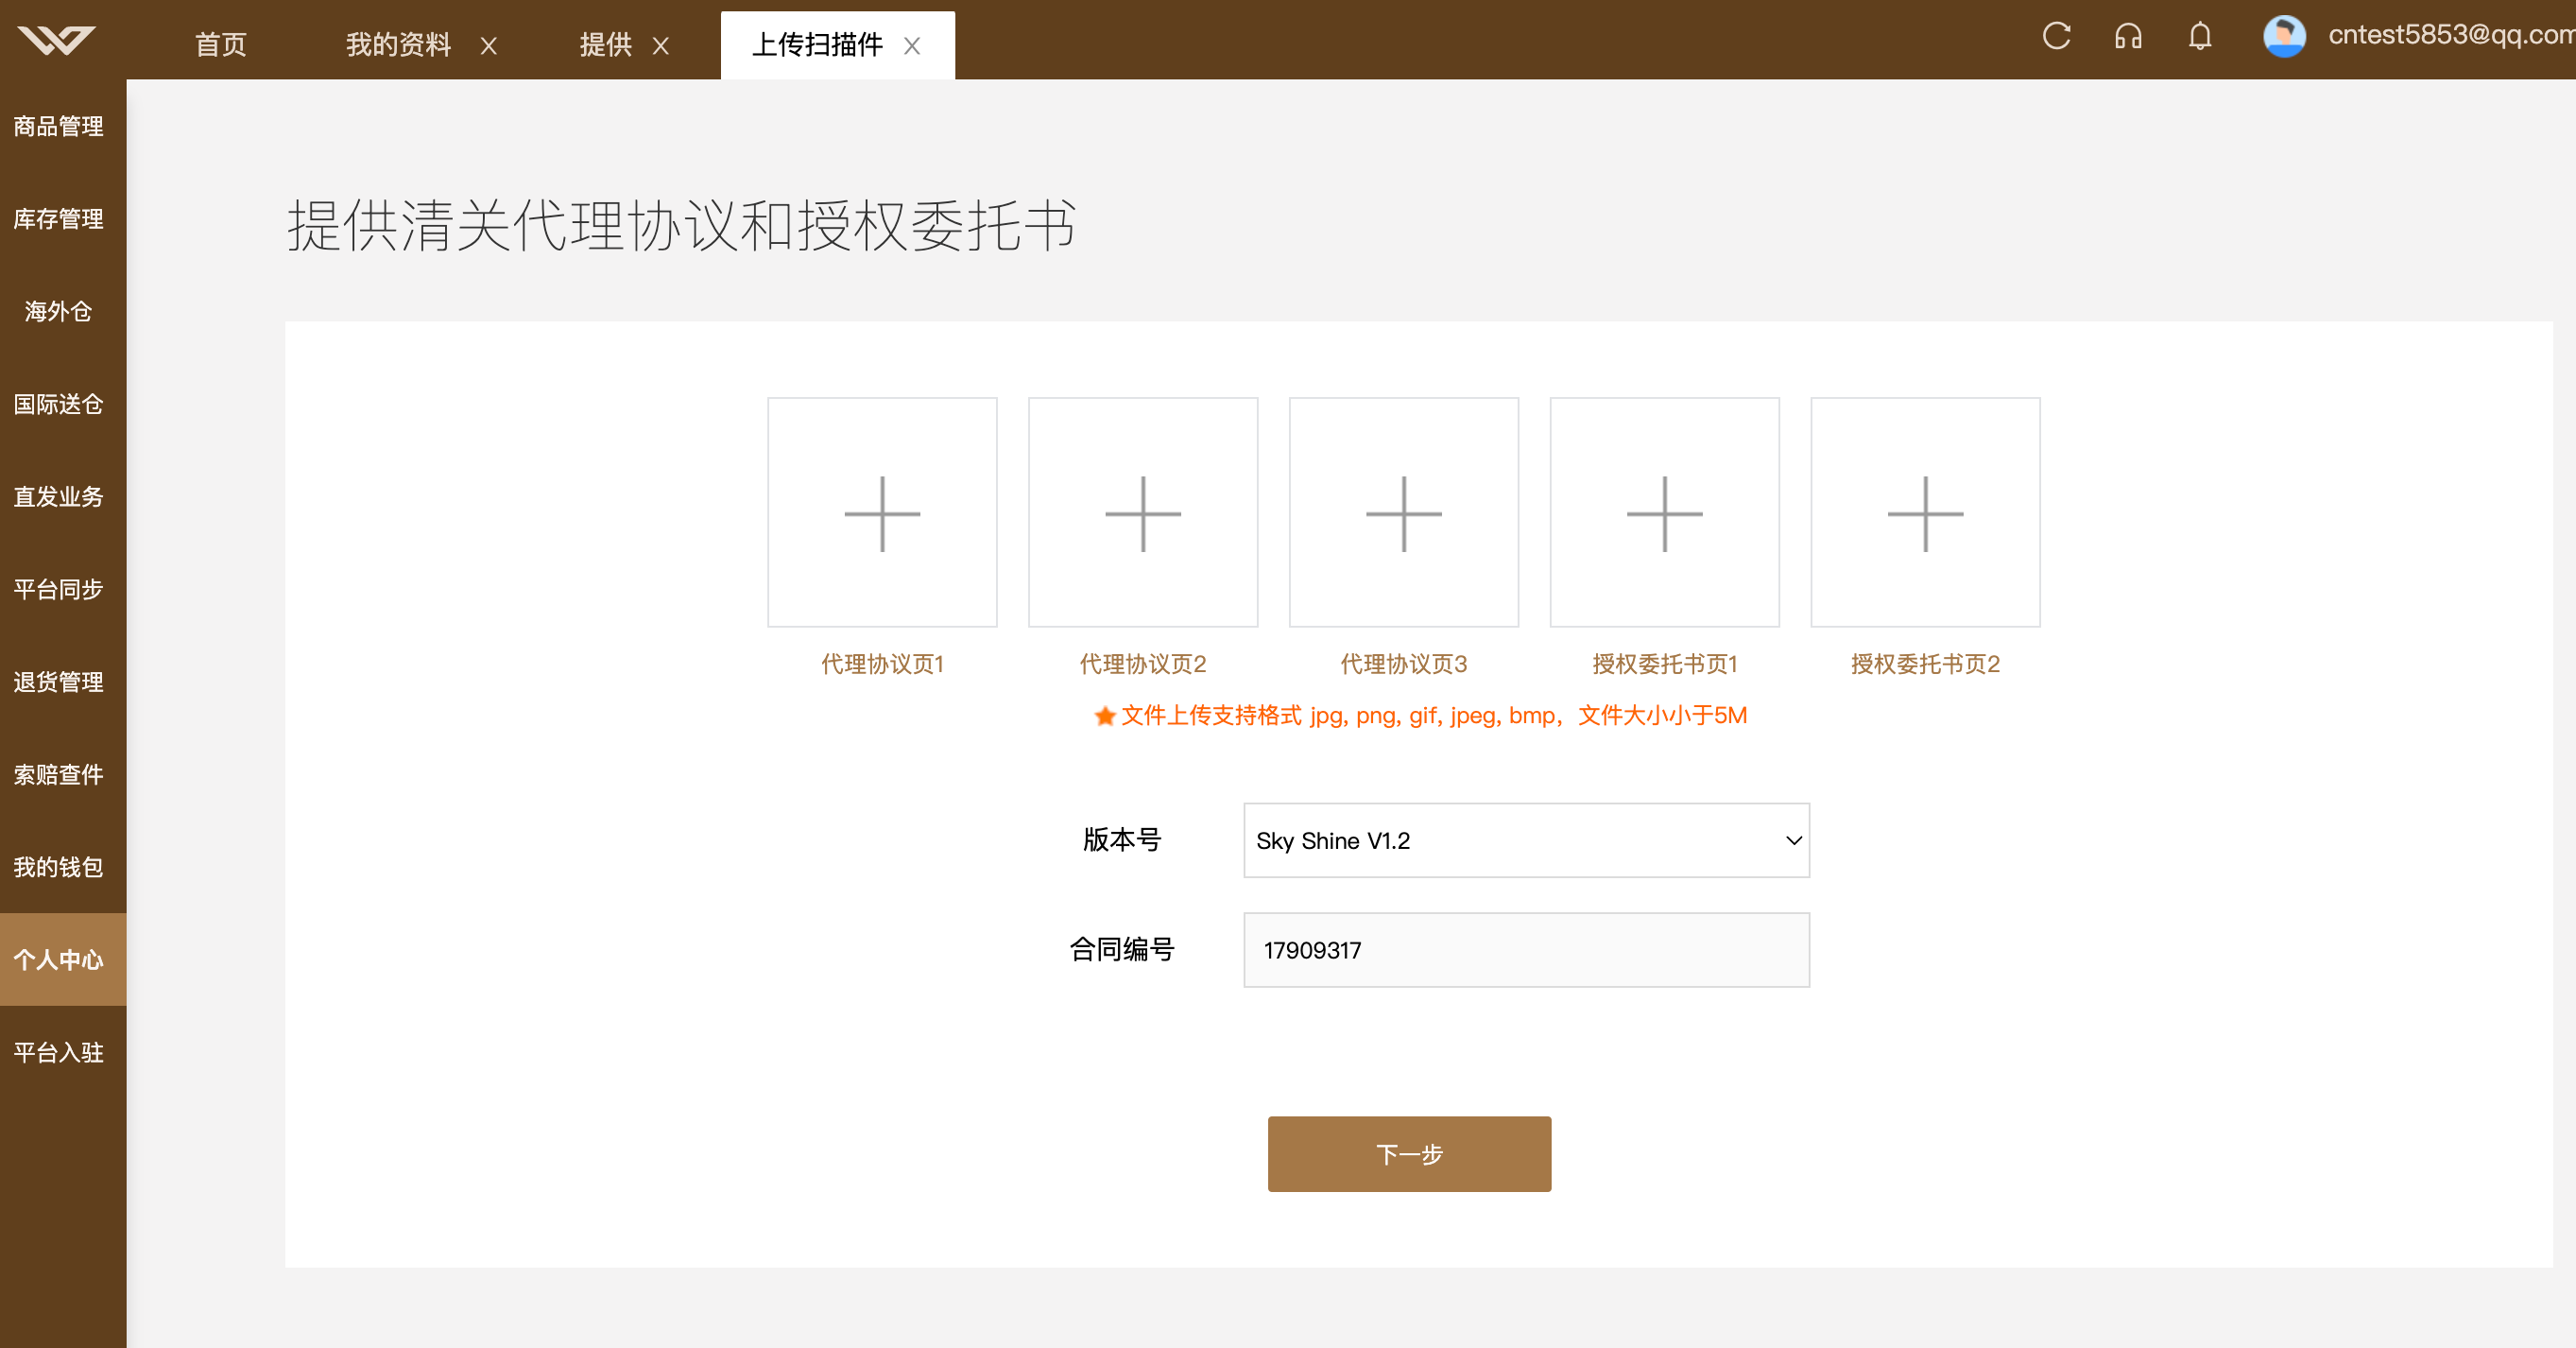The width and height of the screenshot is (2576, 1348).
Task: Open 库存管理 in the sidebar
Action: (58, 219)
